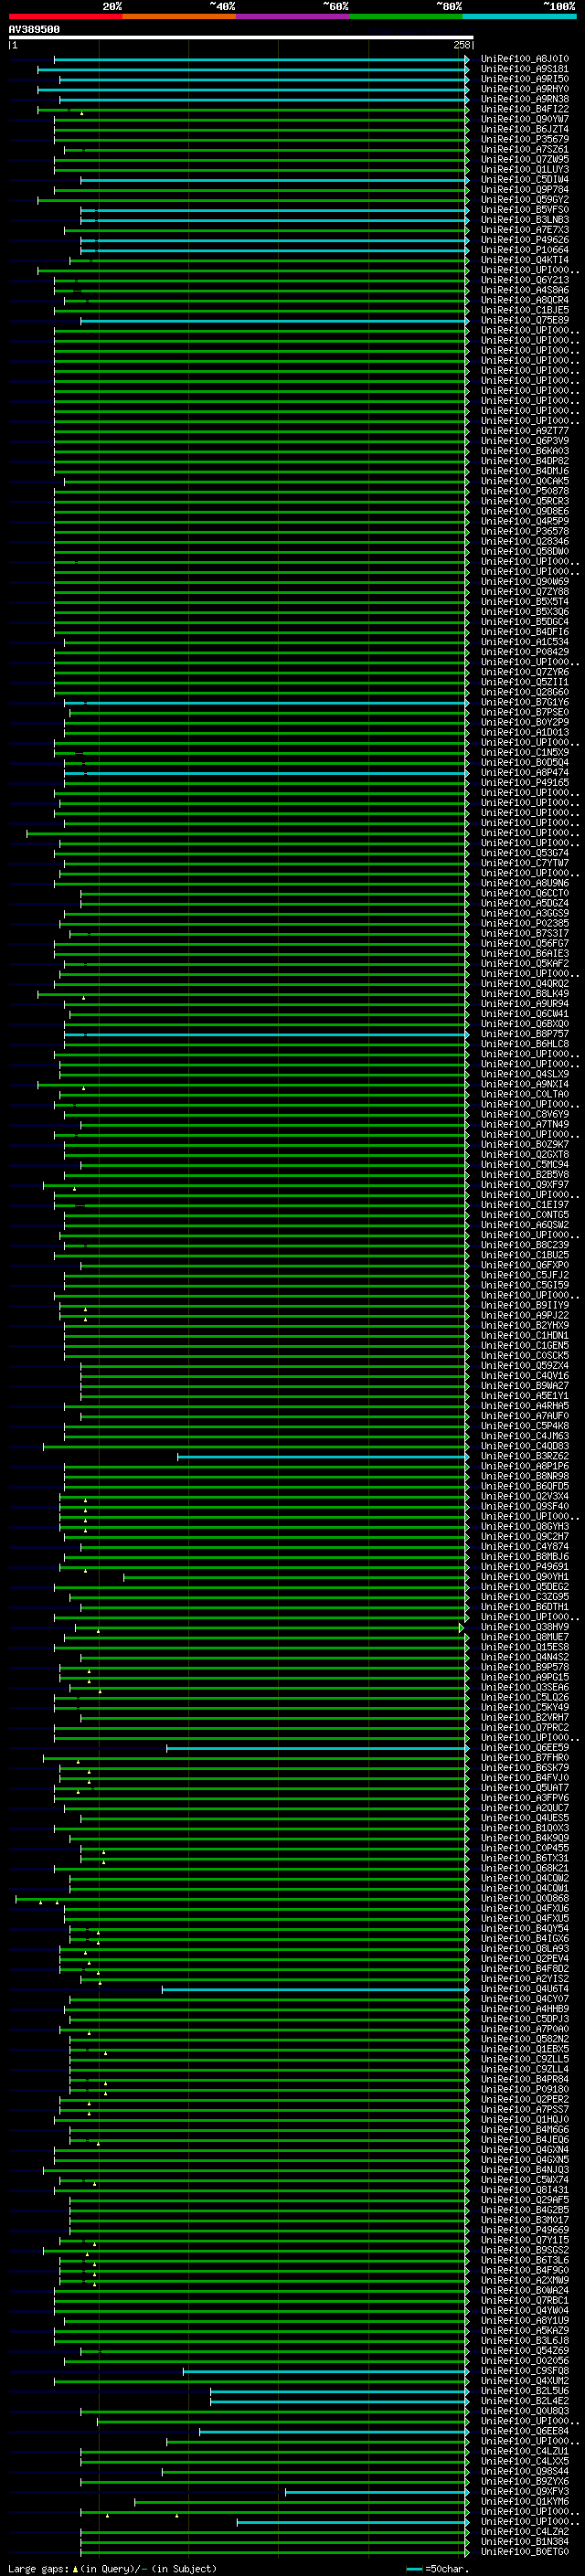Select the UniRef100_C4QD83 label

click(524, 1446)
